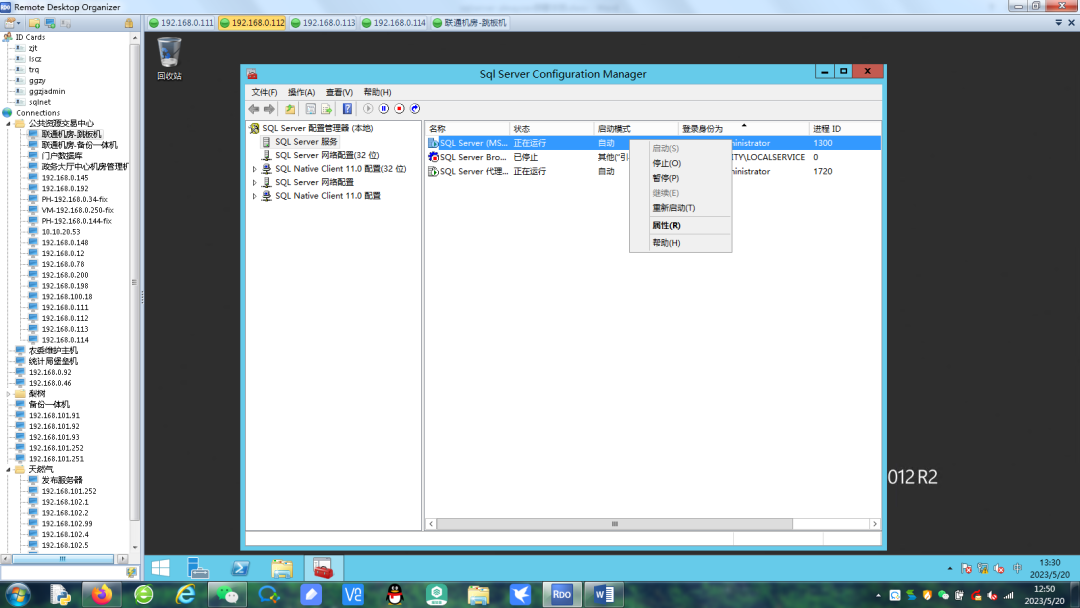This screenshot has height=608, width=1080.
Task: Click the Properties toolbar icon
Action: point(311,109)
